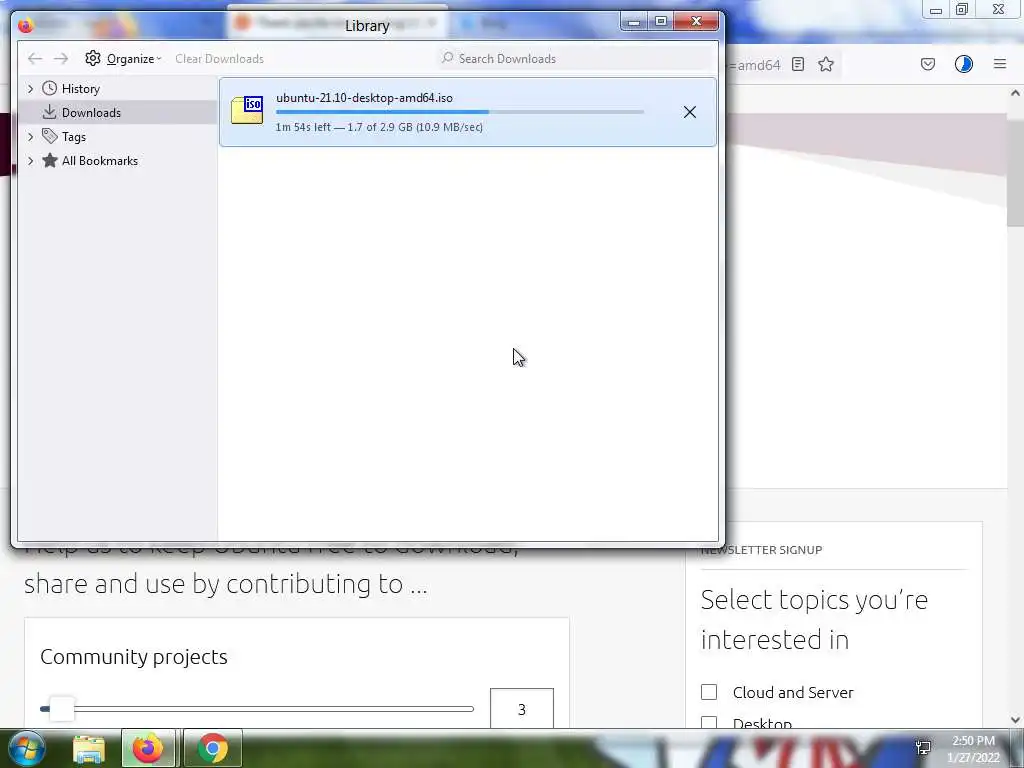Cancel the ubuntu ISO download
The height and width of the screenshot is (768, 1024).
[690, 112]
